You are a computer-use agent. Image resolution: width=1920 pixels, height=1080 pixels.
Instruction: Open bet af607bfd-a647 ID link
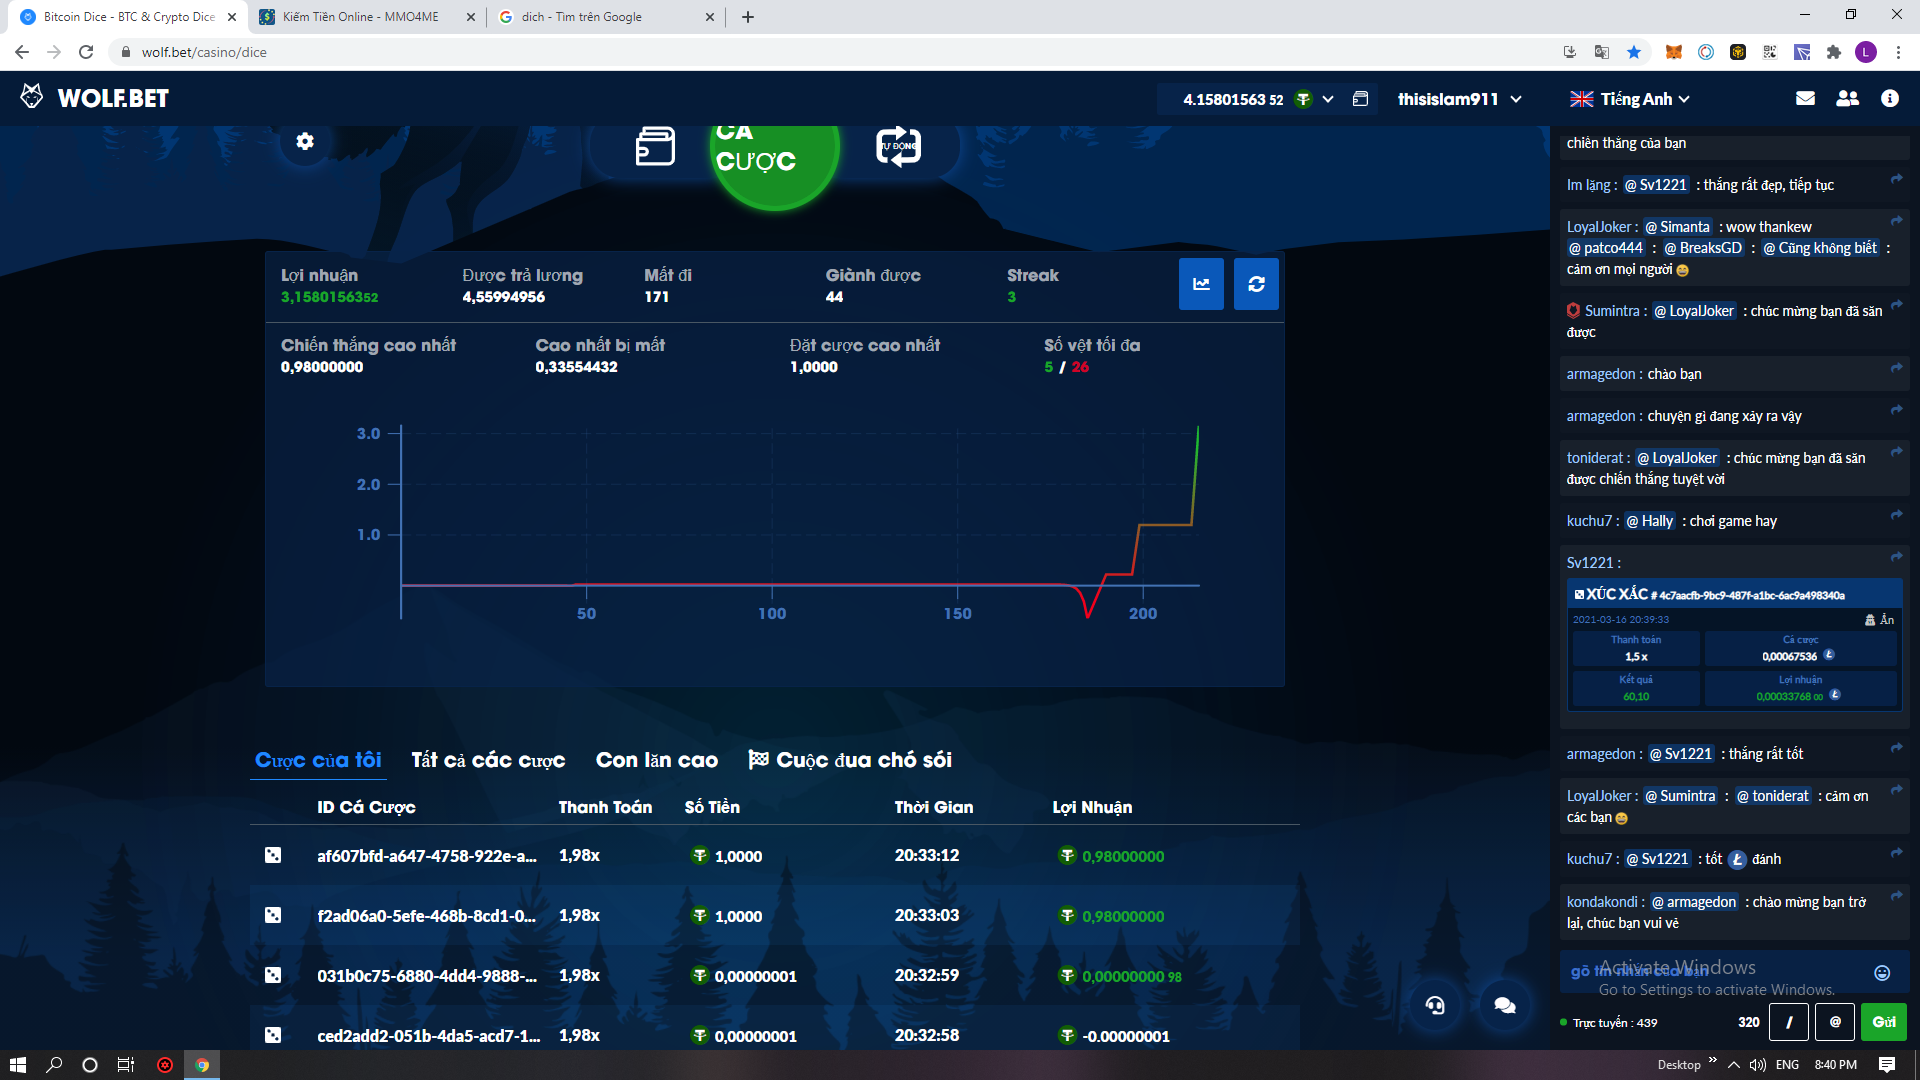click(x=427, y=856)
